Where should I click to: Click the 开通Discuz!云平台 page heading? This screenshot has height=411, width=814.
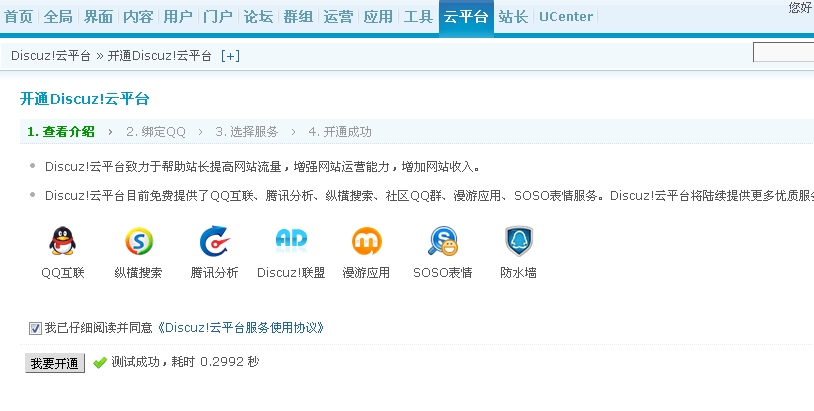pos(85,99)
